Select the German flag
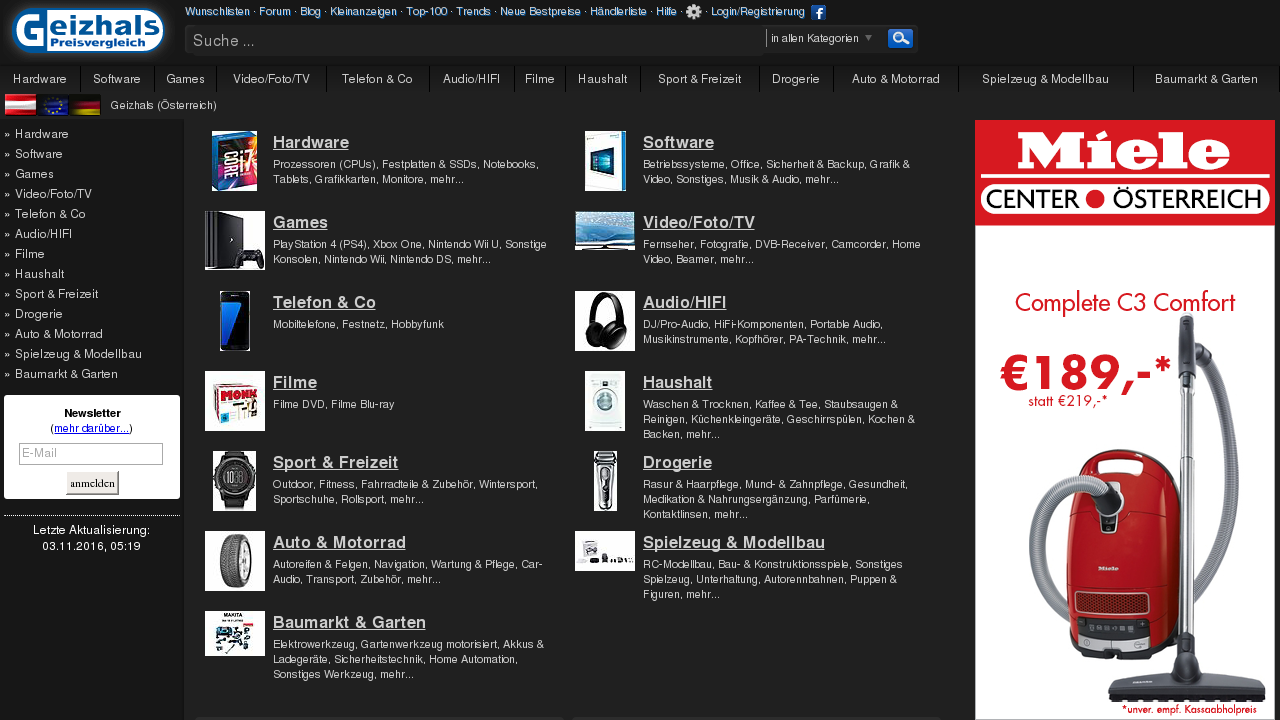The image size is (1280, 720). pos(85,105)
